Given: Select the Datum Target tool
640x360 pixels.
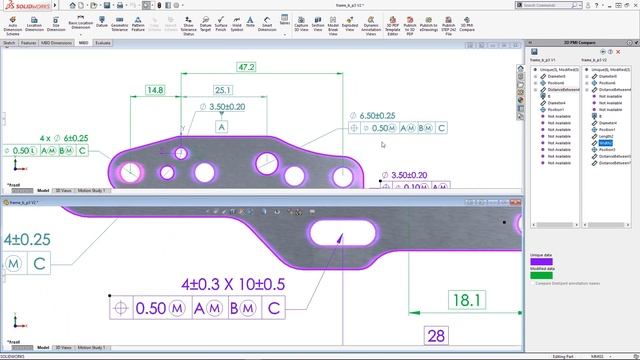Looking at the screenshot, I should [x=205, y=24].
